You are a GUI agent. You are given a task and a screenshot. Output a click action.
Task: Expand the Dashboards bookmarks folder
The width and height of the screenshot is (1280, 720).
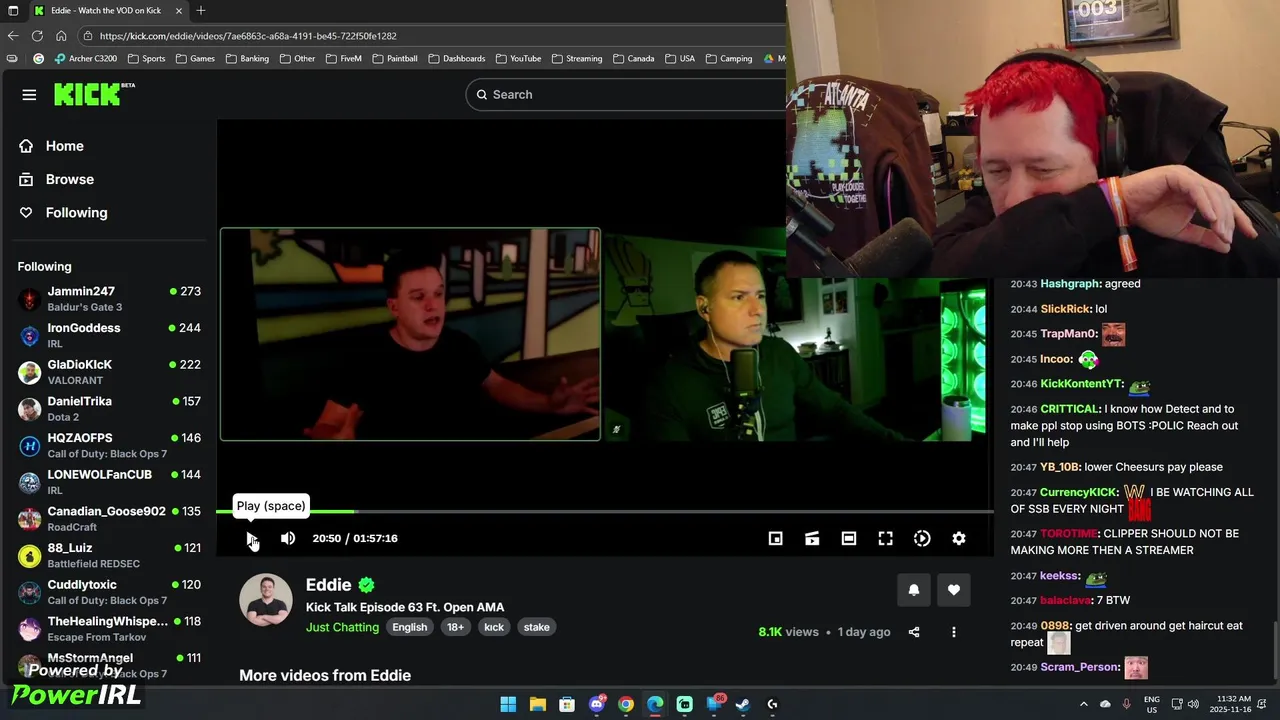click(x=456, y=58)
